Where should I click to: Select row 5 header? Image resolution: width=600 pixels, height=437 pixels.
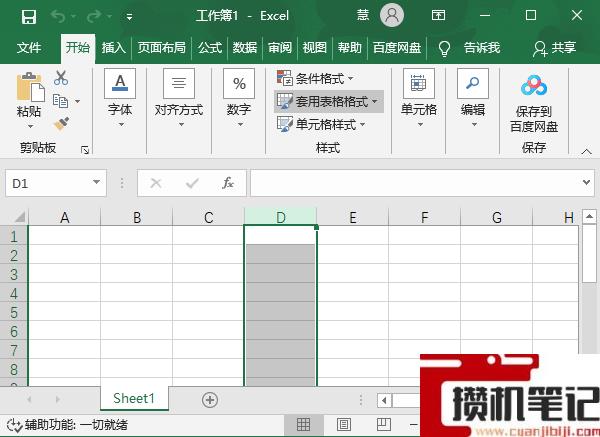[14, 312]
